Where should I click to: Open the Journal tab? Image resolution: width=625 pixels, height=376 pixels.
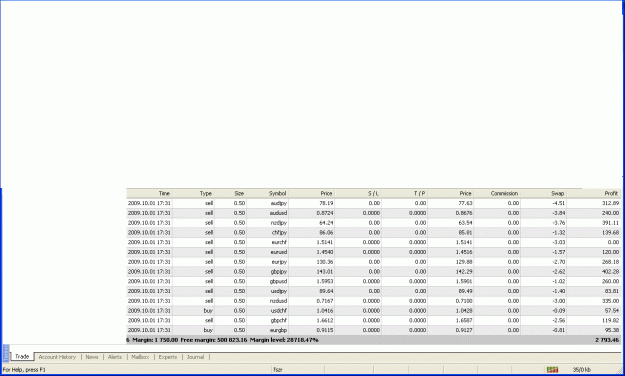pyautogui.click(x=195, y=357)
